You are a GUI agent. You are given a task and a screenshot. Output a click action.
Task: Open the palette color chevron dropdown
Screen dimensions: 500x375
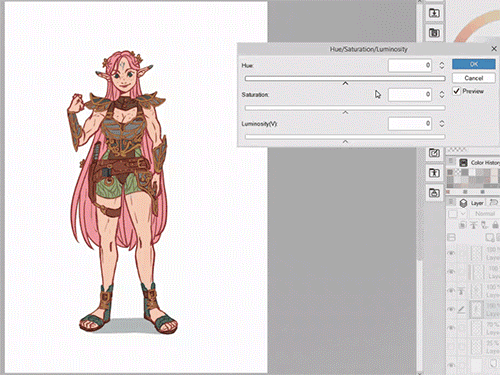(x=463, y=214)
